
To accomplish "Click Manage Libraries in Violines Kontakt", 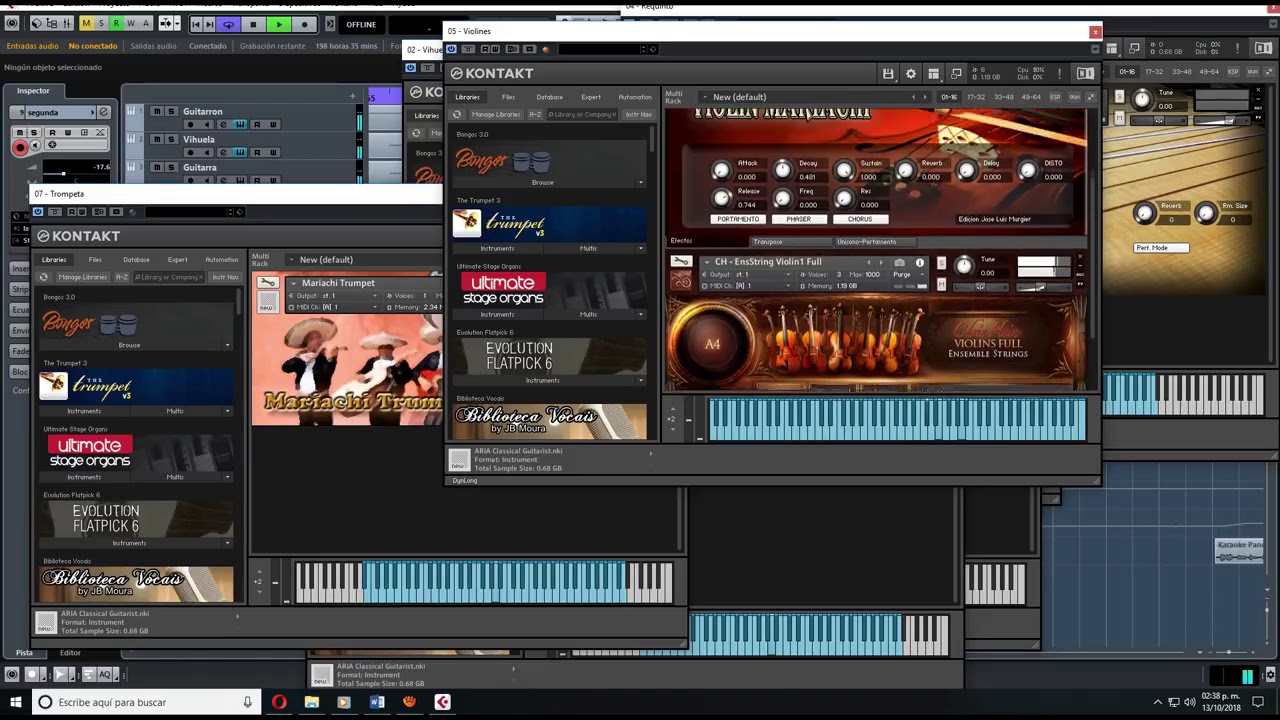I will (496, 114).
